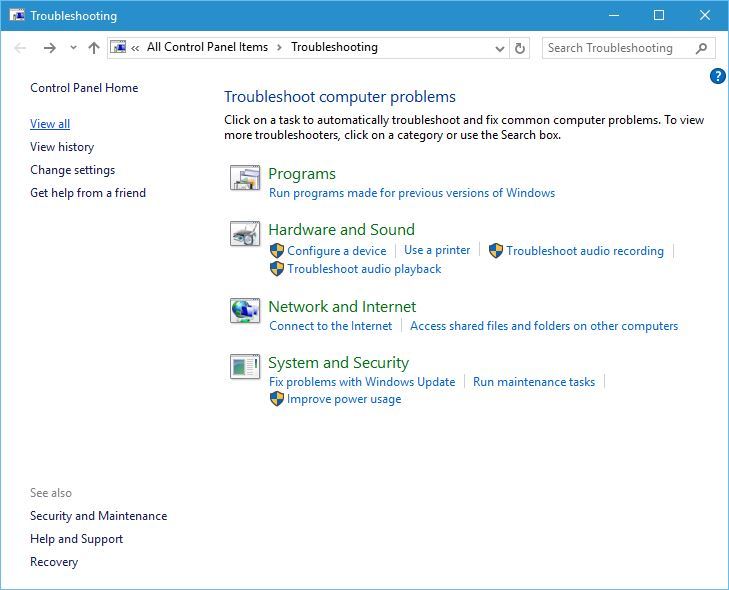This screenshot has height=590, width=729.
Task: Minimize the Troubleshooting window
Action: coord(614,15)
